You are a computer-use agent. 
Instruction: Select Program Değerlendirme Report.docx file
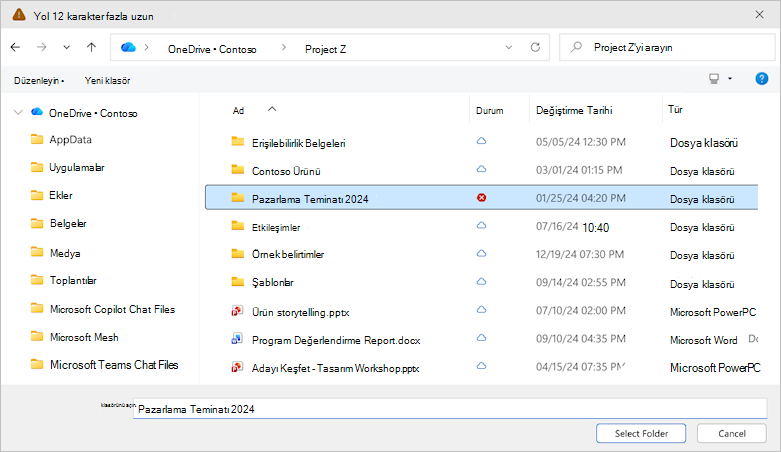coord(336,340)
